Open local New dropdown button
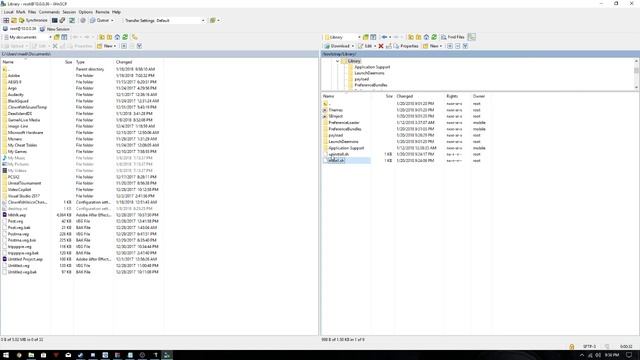The width and height of the screenshot is (640, 360). tap(107, 46)
